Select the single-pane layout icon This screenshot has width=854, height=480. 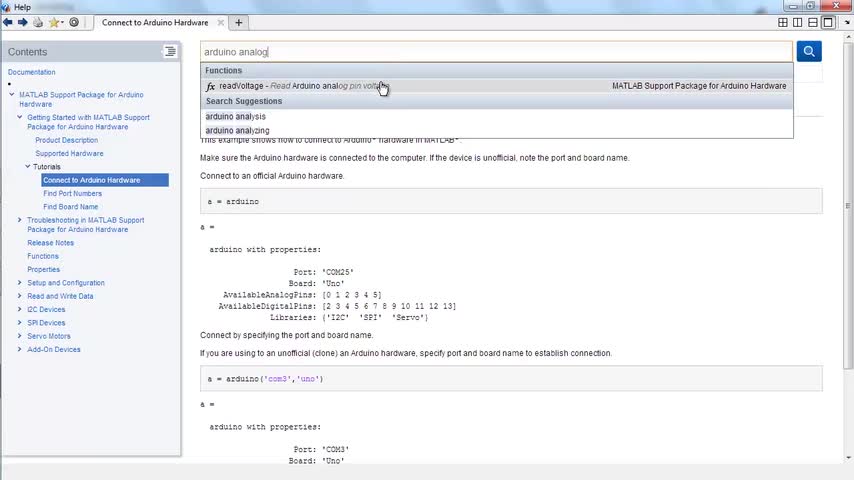[828, 22]
